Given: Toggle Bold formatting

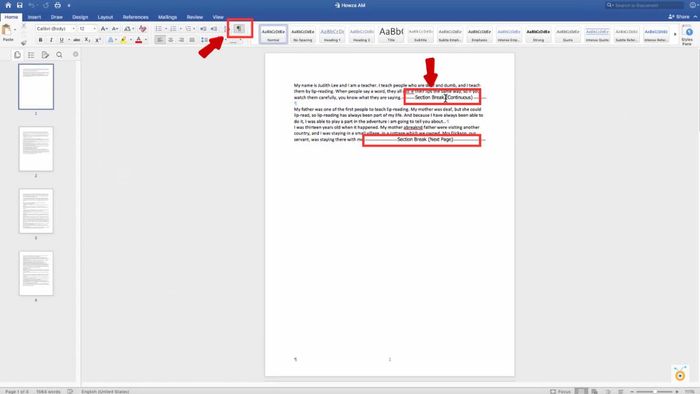Looking at the screenshot, I should click(x=40, y=40).
